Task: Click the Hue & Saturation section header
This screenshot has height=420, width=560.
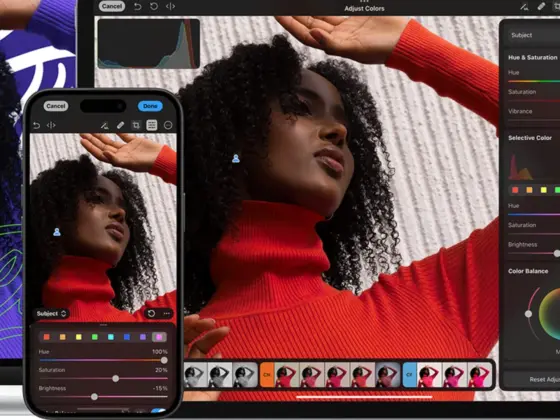Action: (x=532, y=57)
